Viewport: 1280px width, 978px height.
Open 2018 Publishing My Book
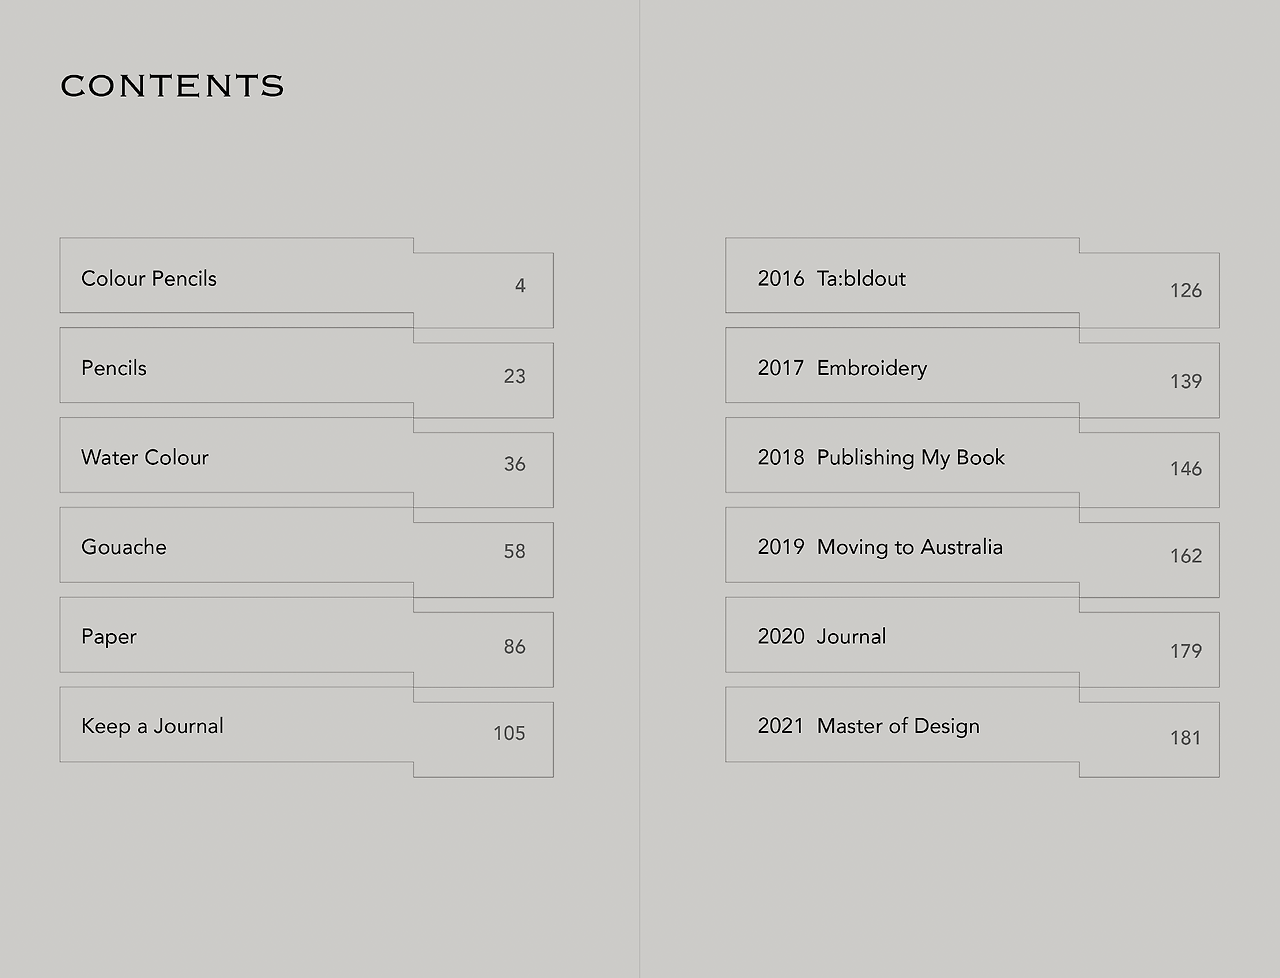[x=902, y=456]
